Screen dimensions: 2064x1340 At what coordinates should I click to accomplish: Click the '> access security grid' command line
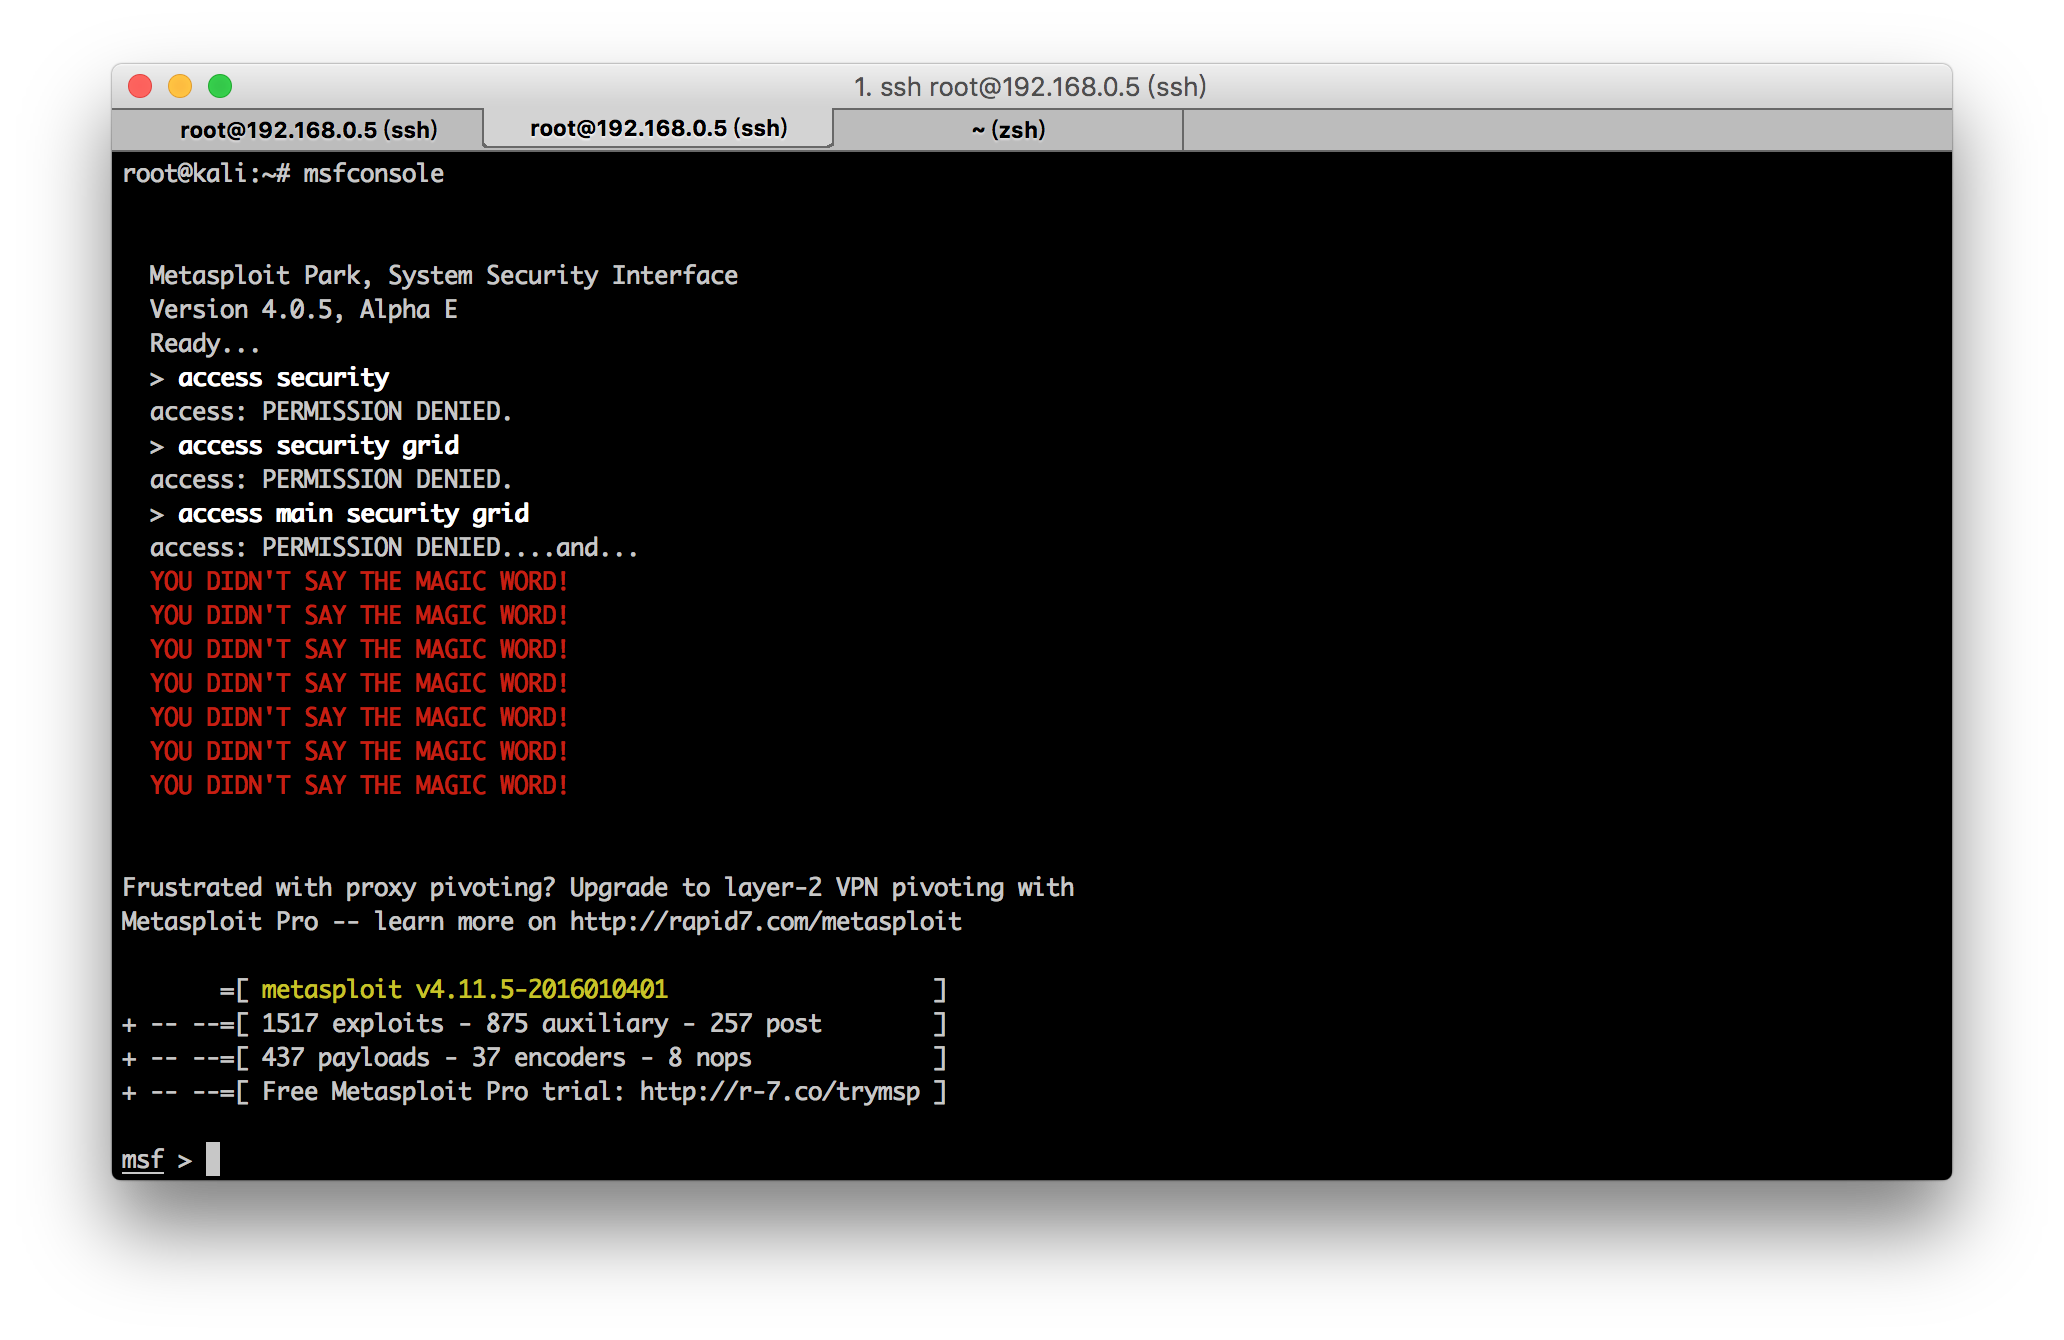pyautogui.click(x=304, y=445)
